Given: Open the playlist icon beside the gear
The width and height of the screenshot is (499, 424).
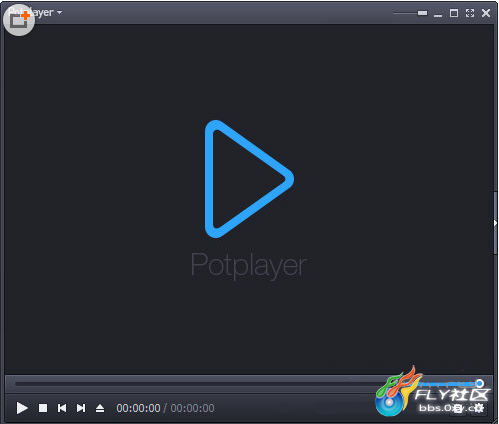Looking at the screenshot, I should point(458,408).
